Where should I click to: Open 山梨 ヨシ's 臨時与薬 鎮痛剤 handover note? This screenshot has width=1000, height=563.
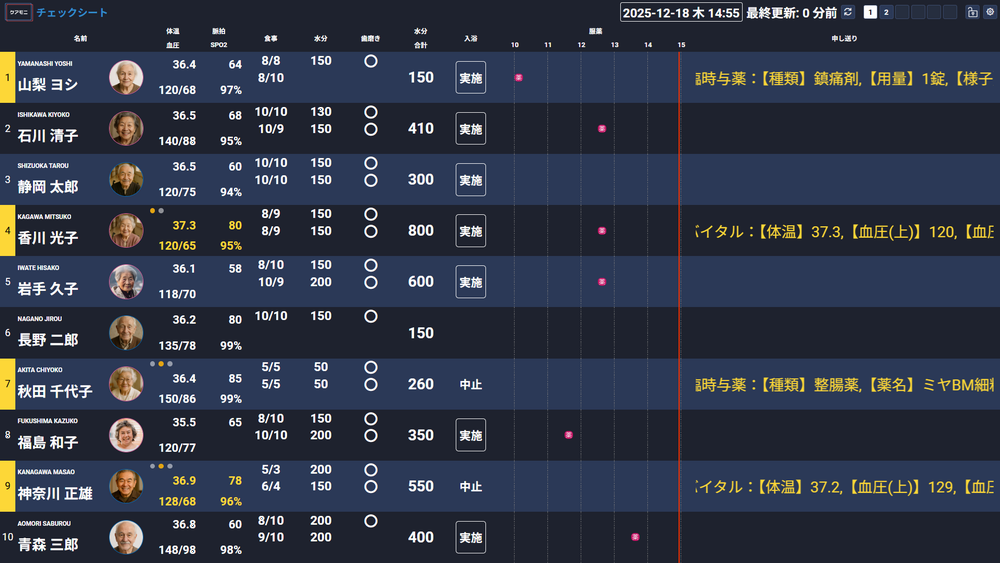click(x=844, y=78)
